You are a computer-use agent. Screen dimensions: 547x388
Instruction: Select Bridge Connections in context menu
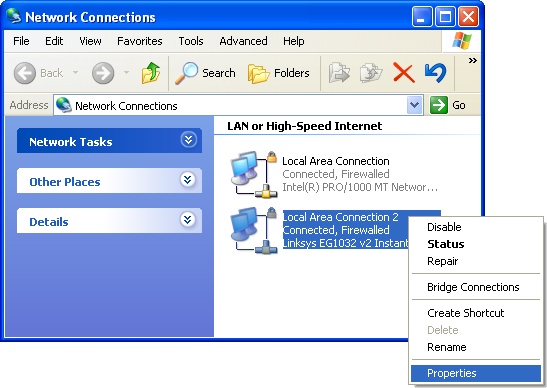click(x=476, y=287)
